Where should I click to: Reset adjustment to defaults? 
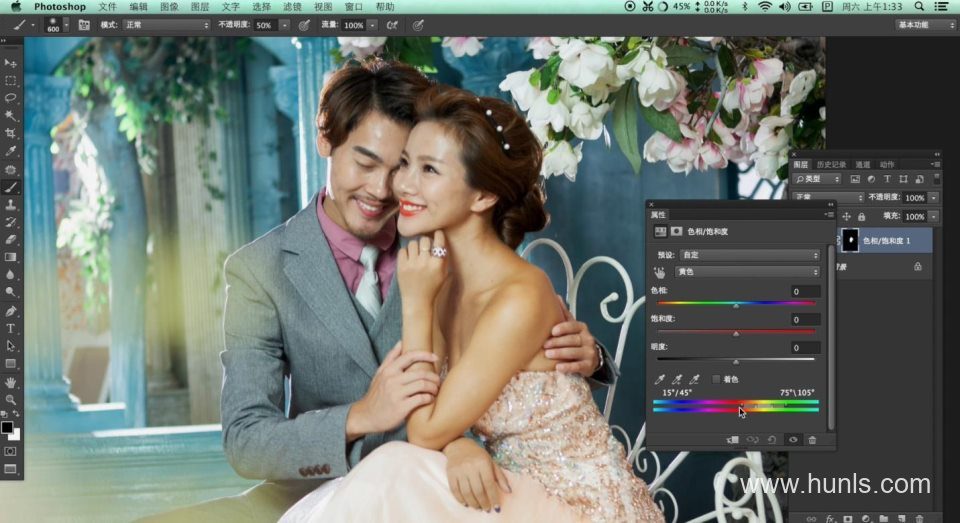(772, 440)
